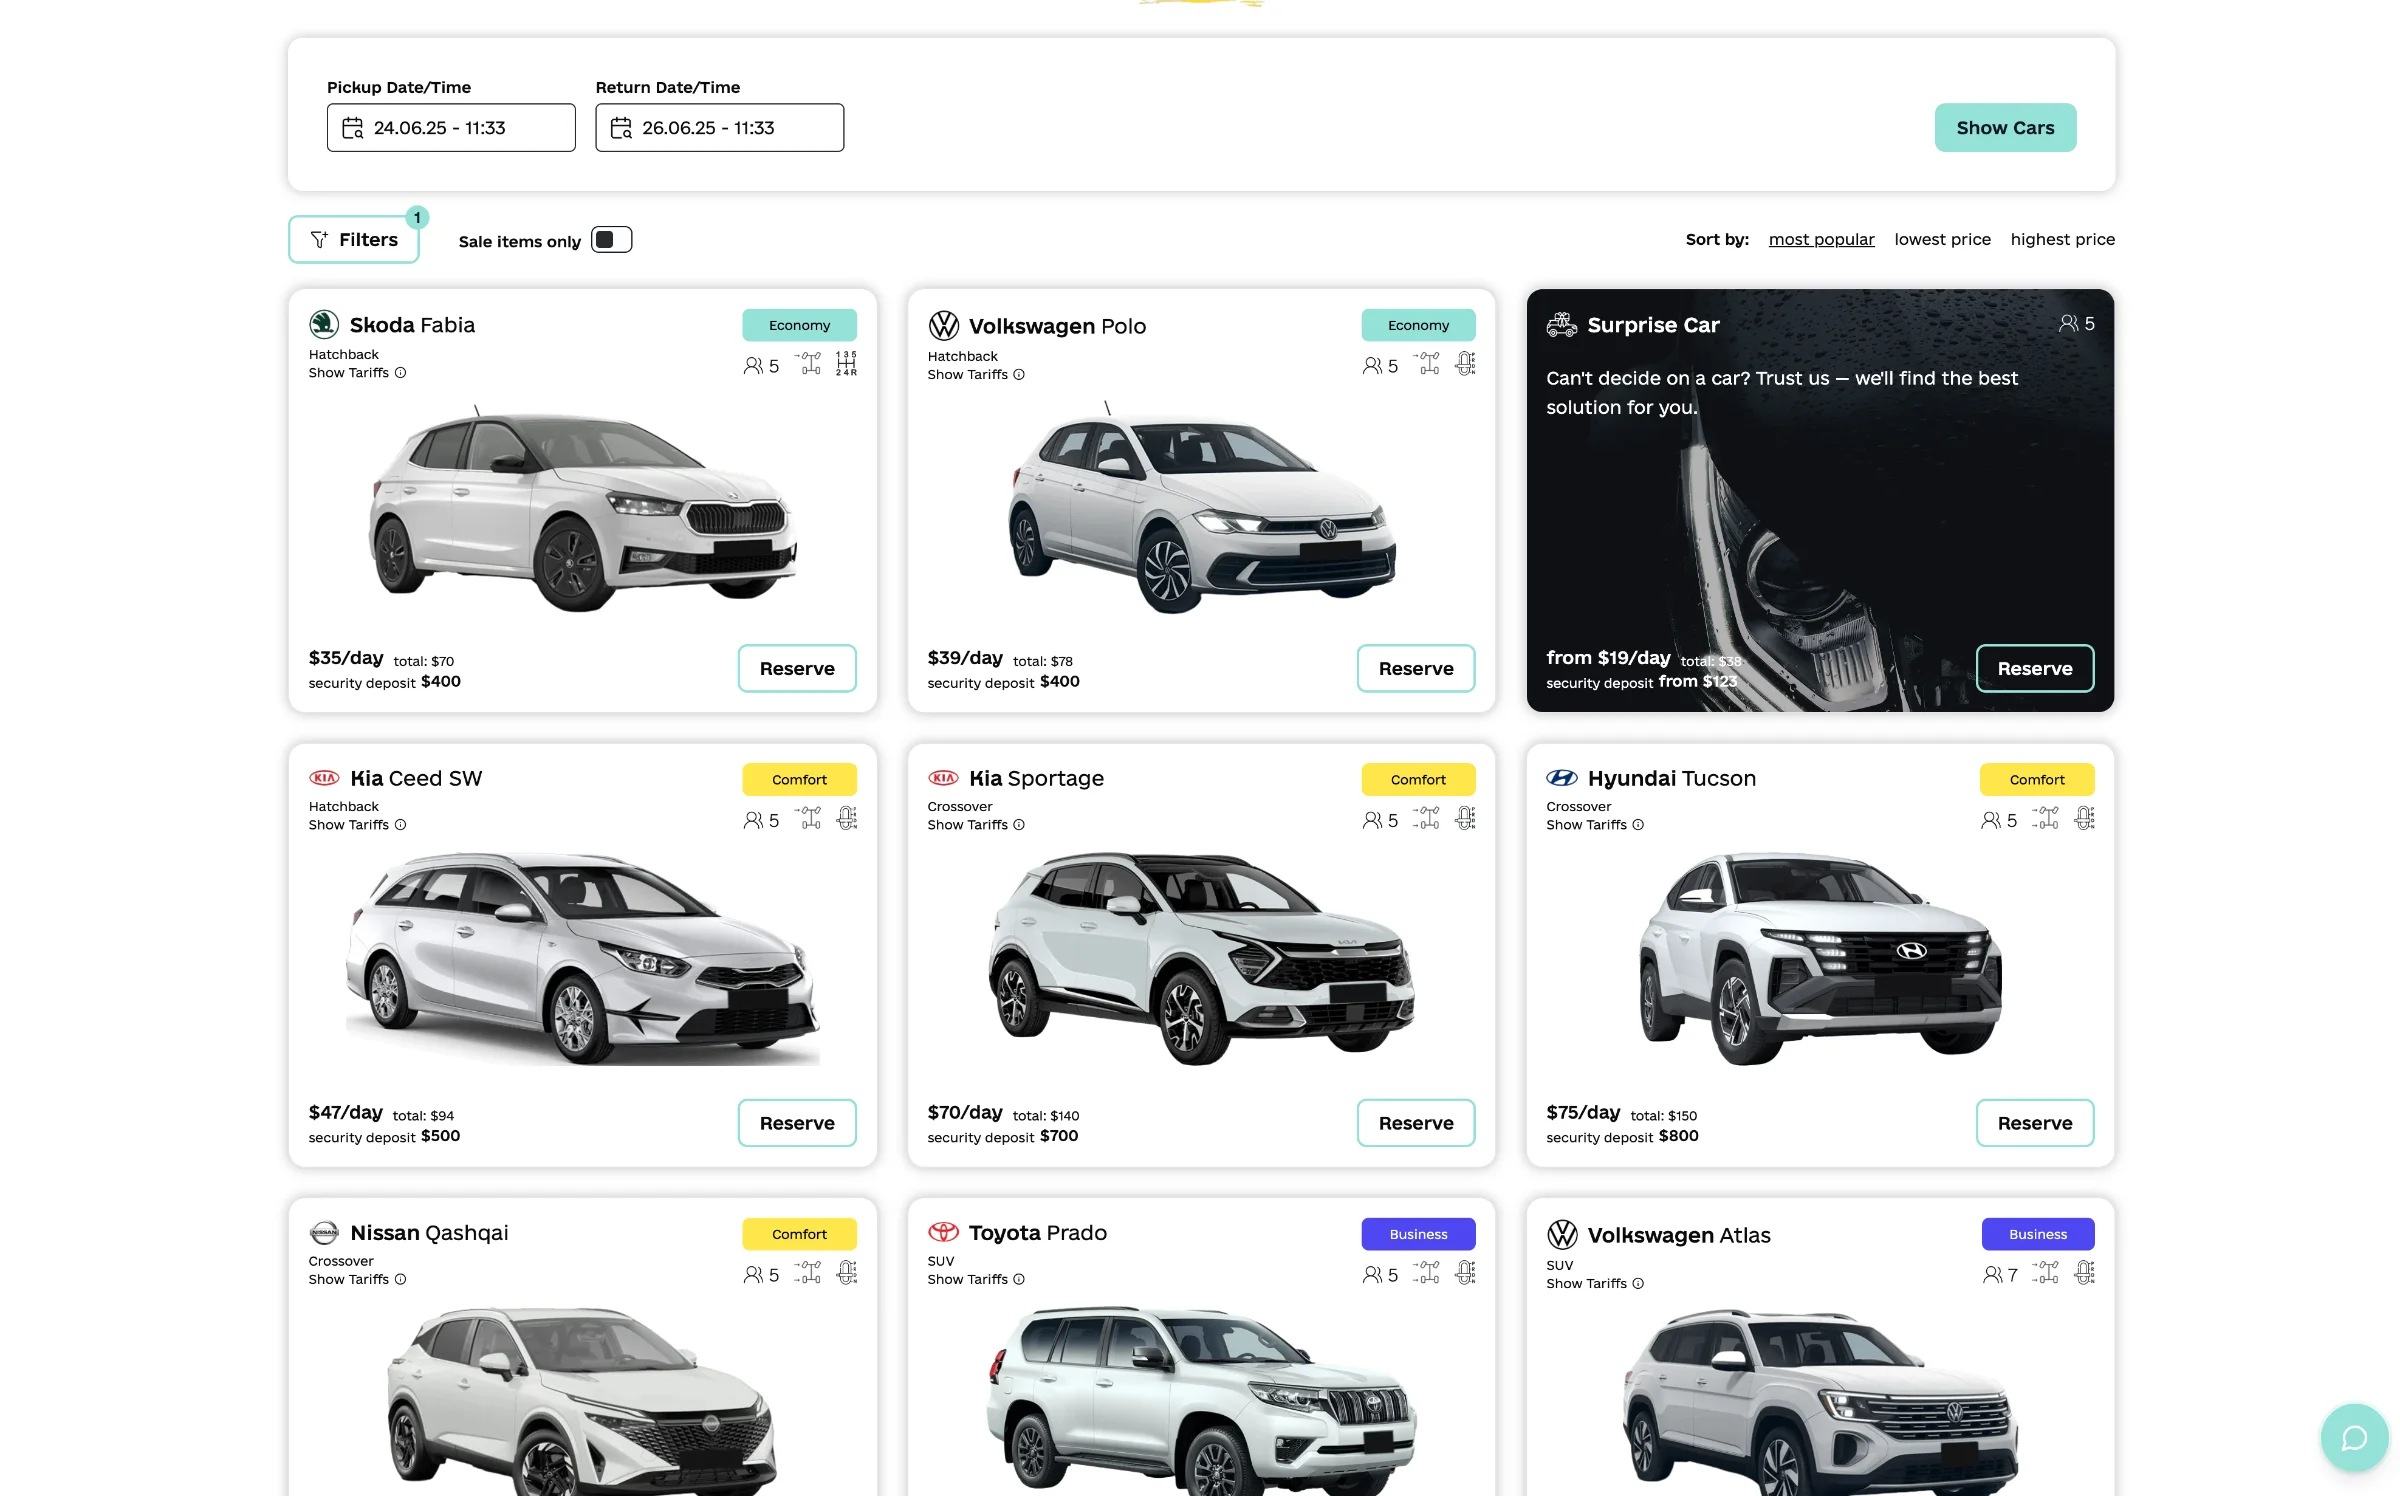
Task: Show Tariffs for Nissan Qashqai
Action: (x=357, y=1280)
